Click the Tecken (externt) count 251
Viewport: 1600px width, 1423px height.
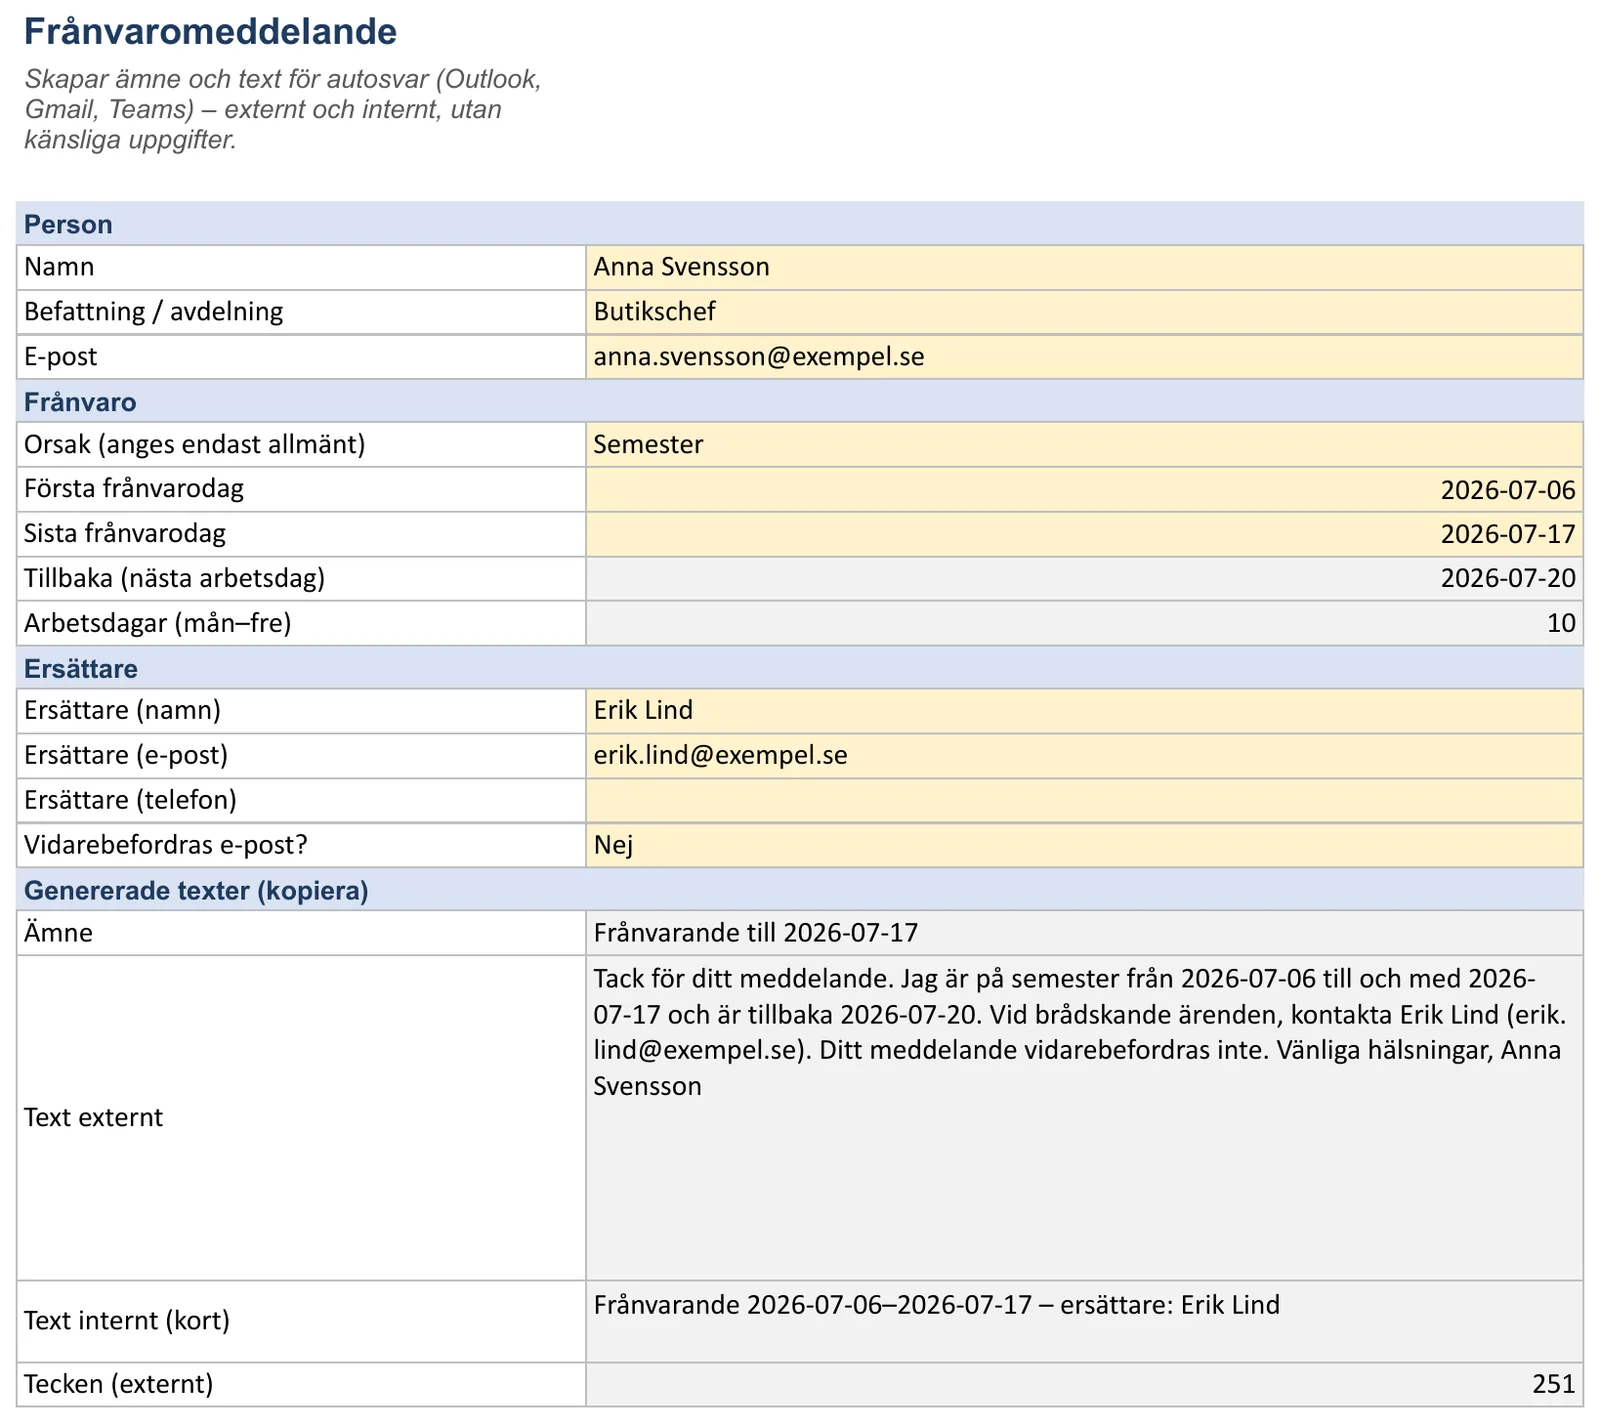pos(1084,1385)
